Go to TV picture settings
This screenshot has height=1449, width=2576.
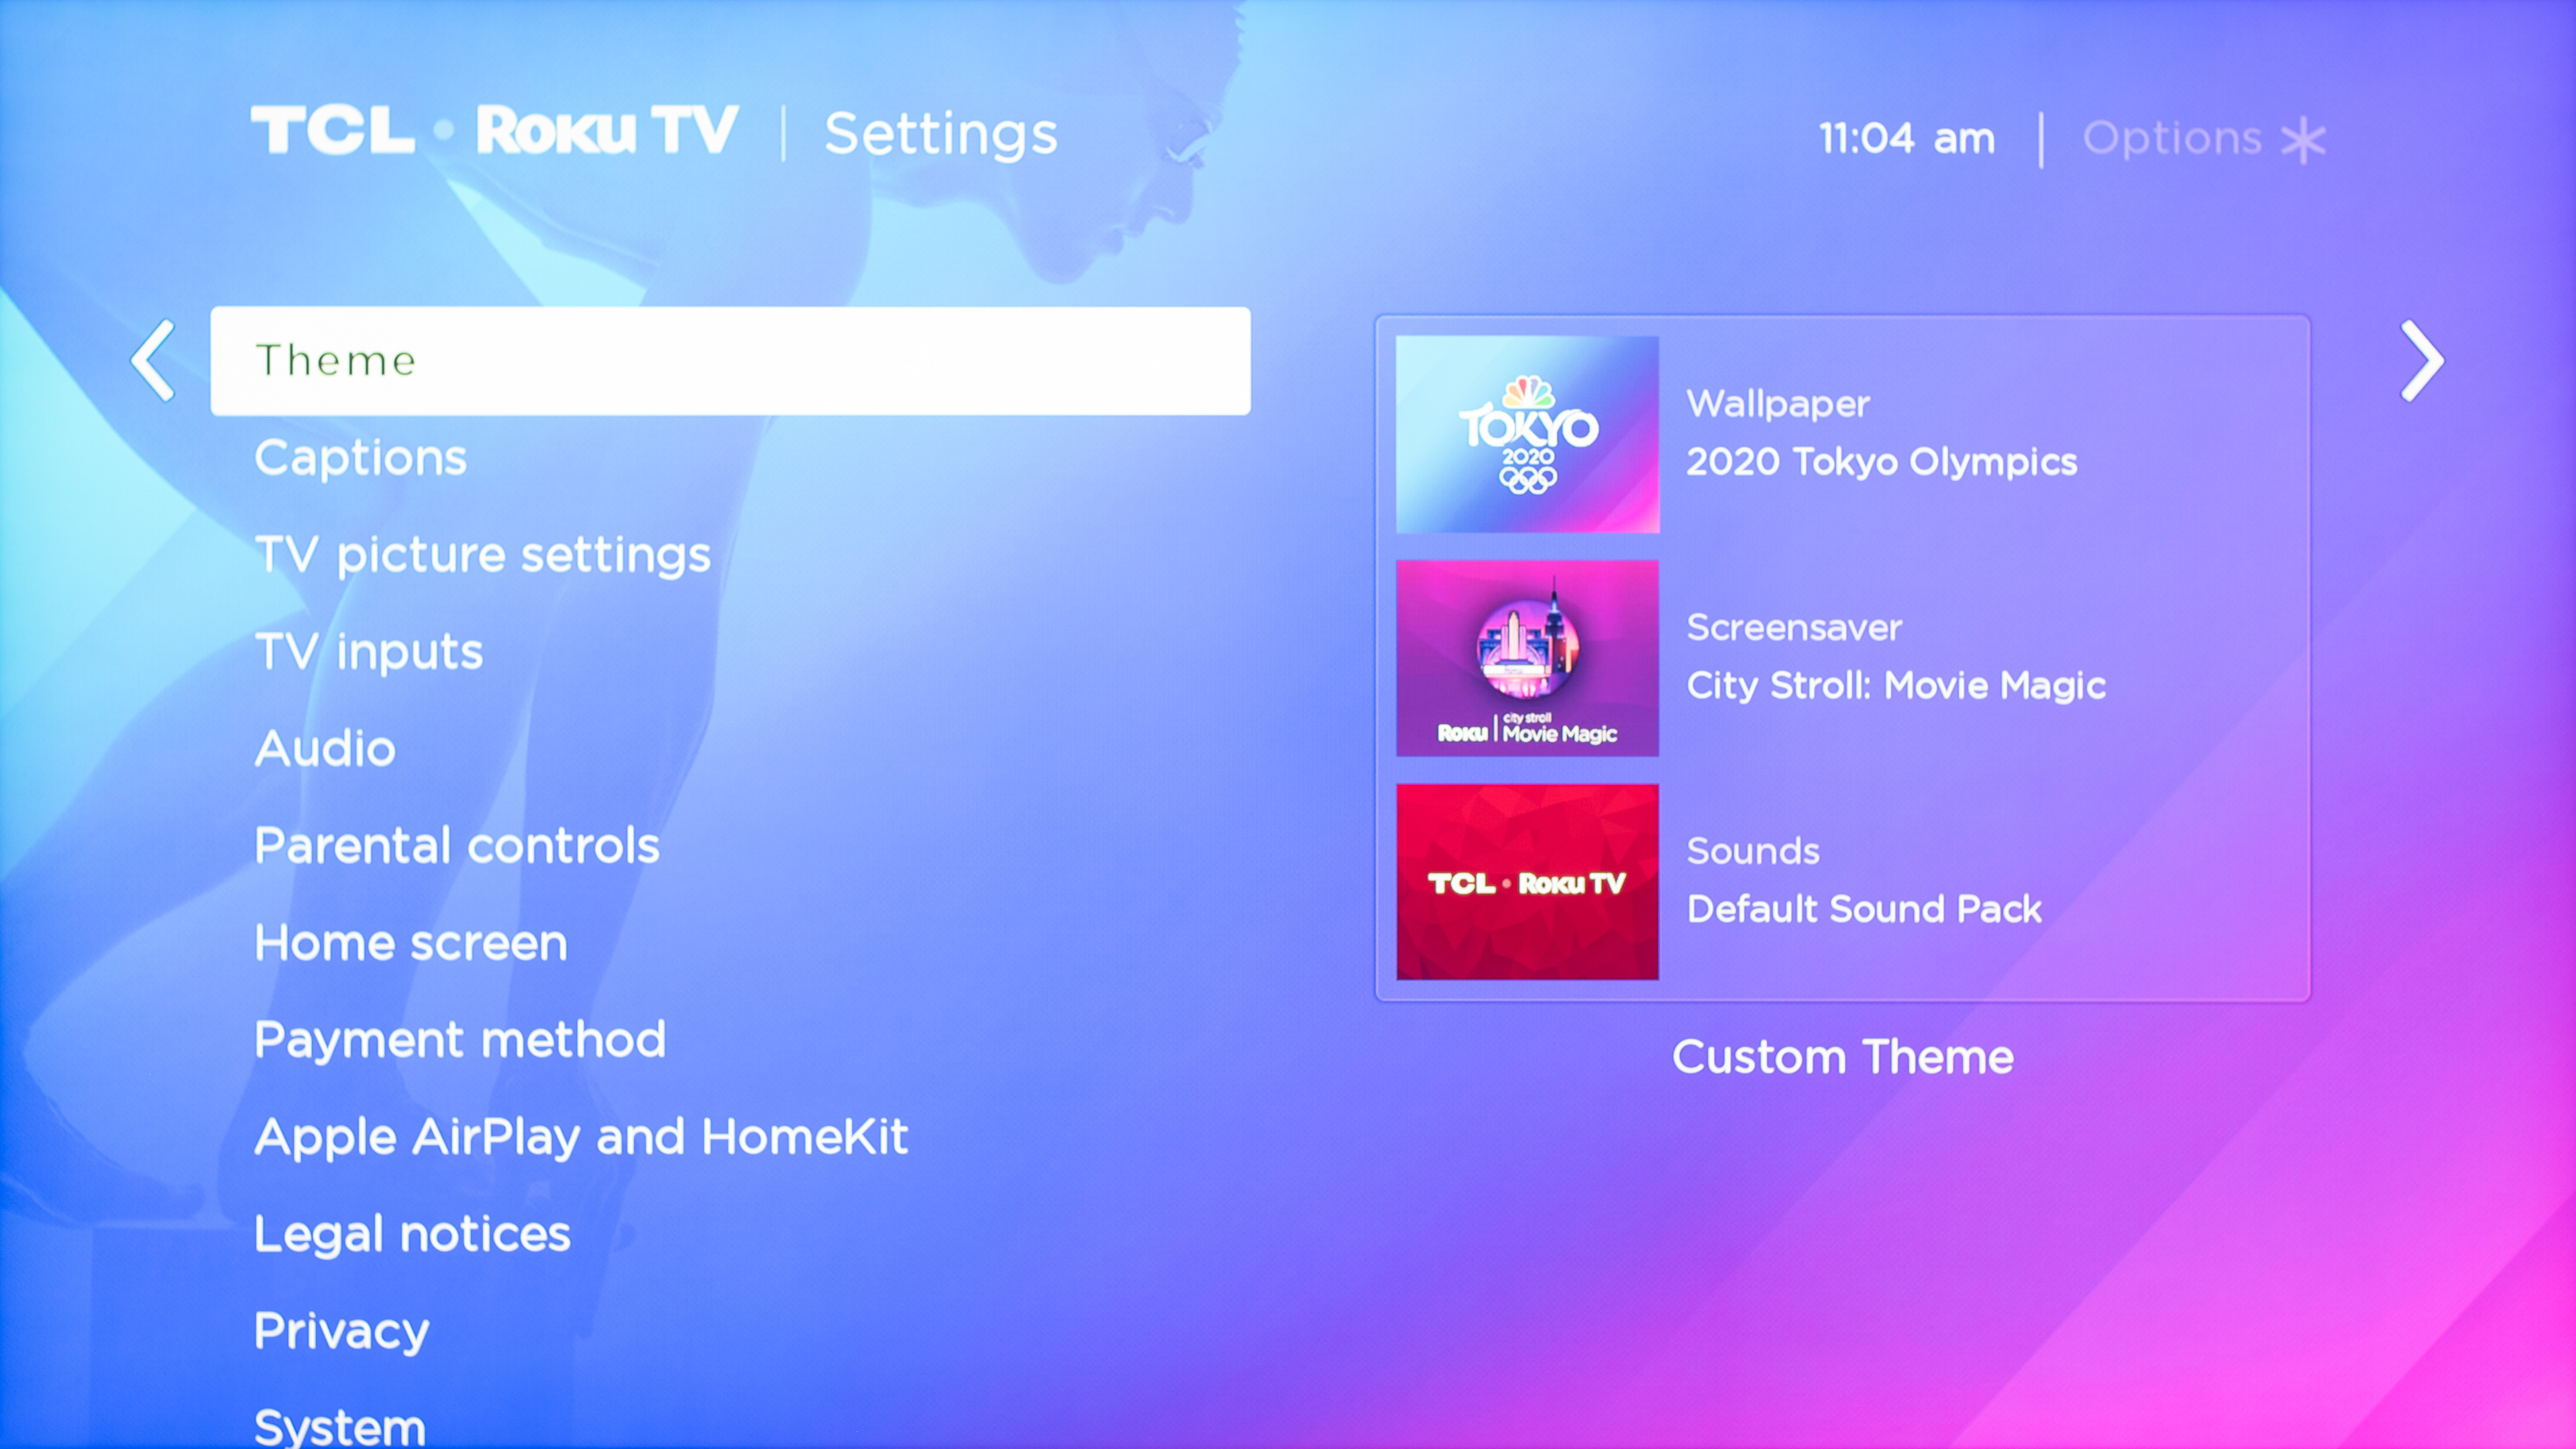tap(482, 555)
